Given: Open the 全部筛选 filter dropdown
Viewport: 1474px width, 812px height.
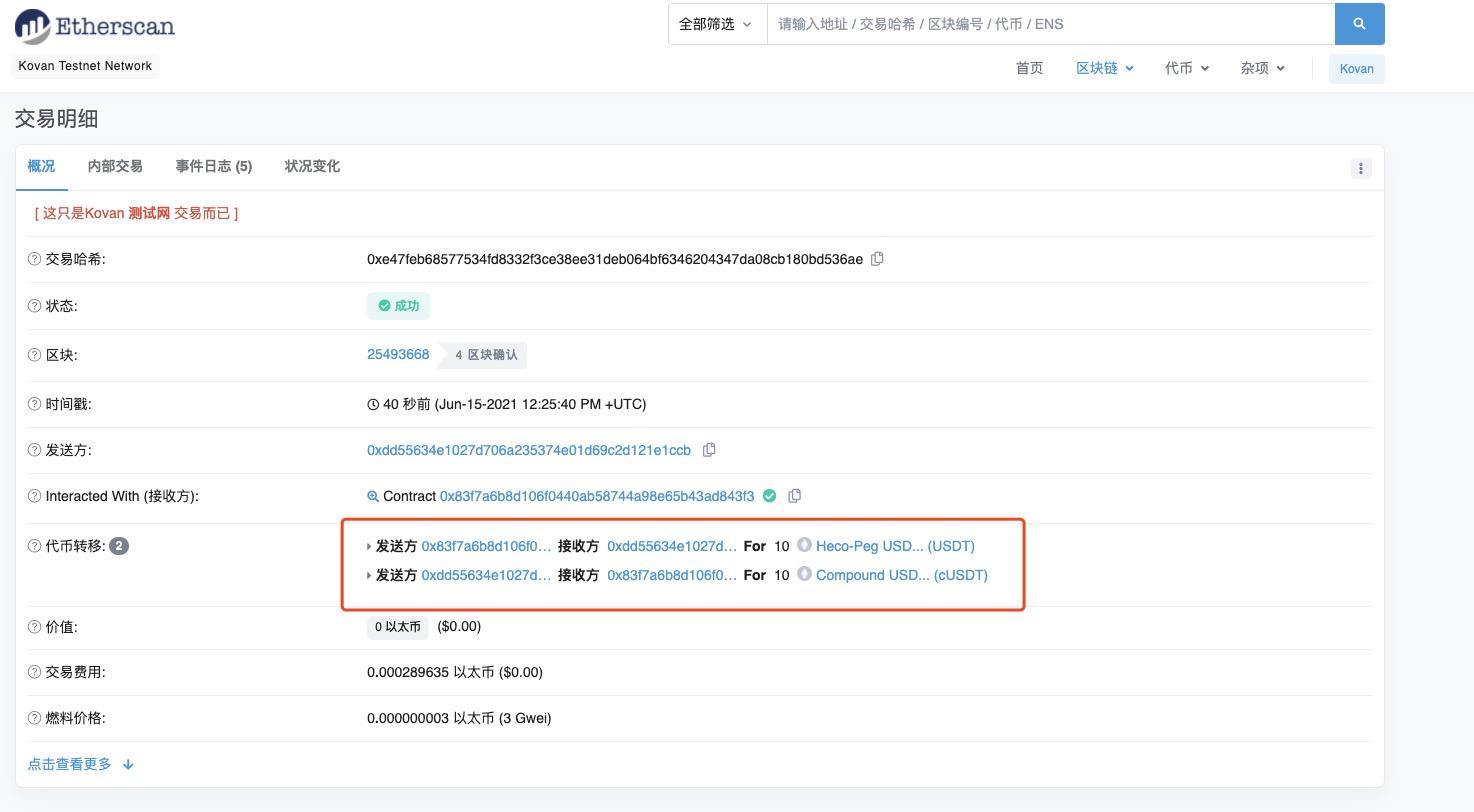Looking at the screenshot, I should [717, 24].
